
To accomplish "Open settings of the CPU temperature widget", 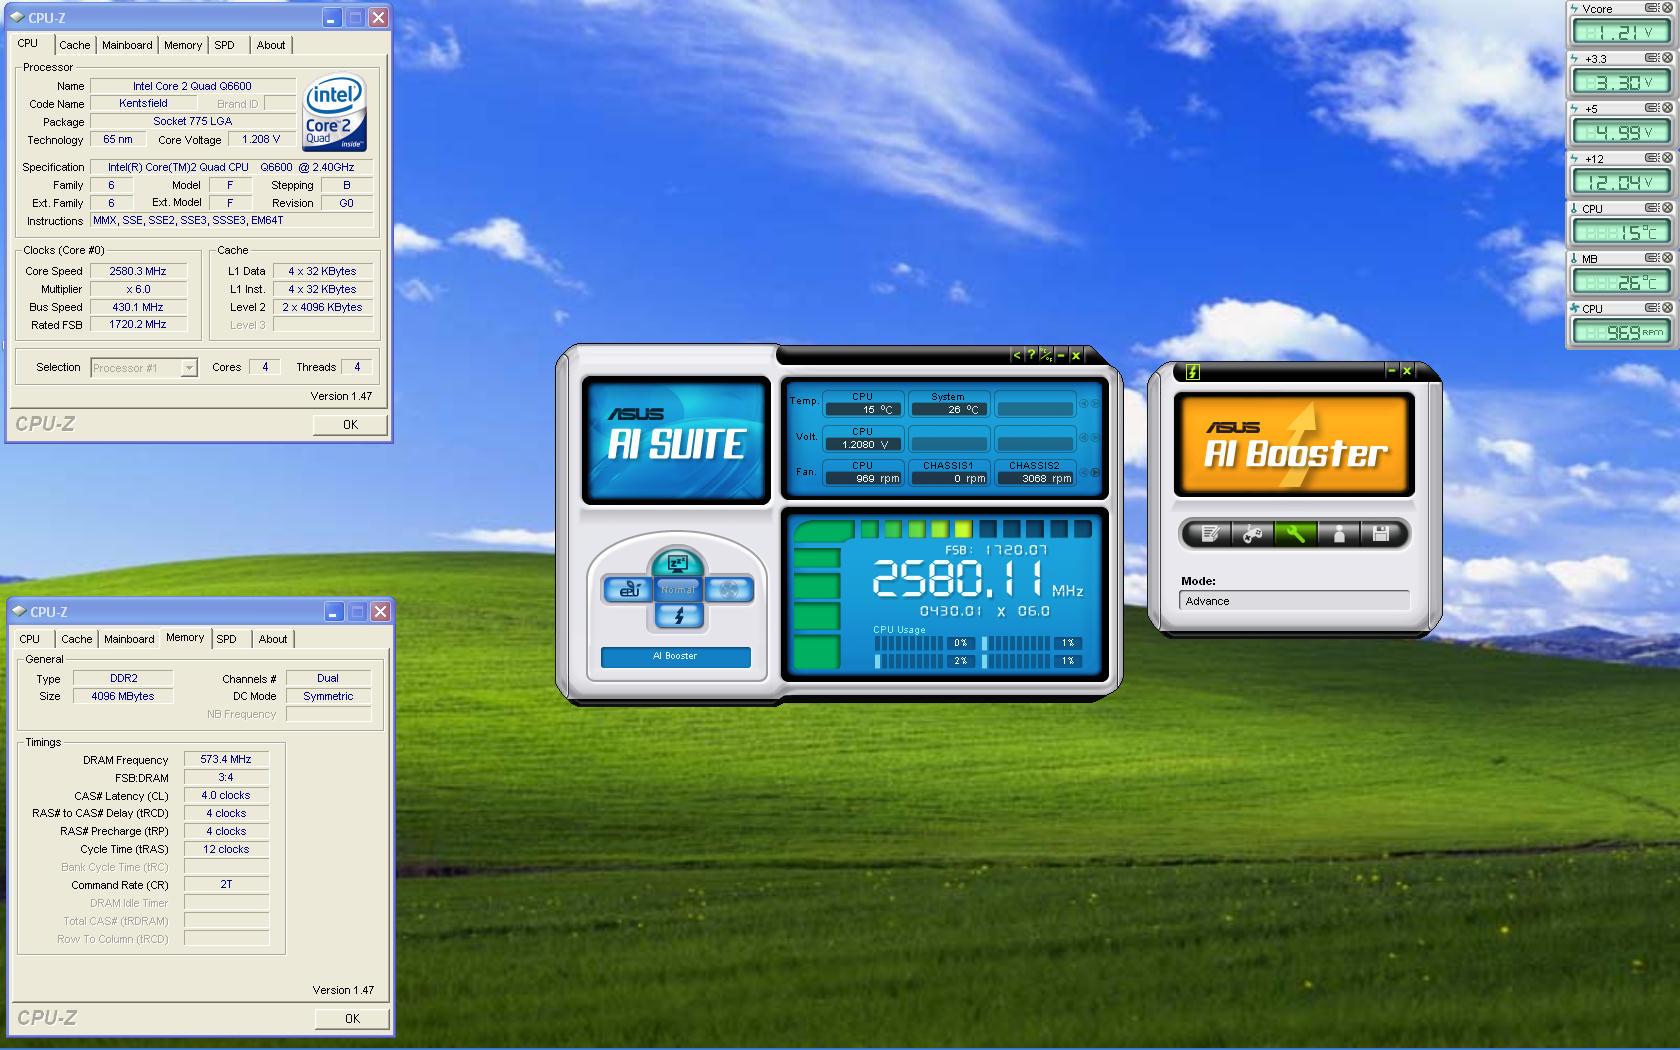I will (x=1652, y=208).
